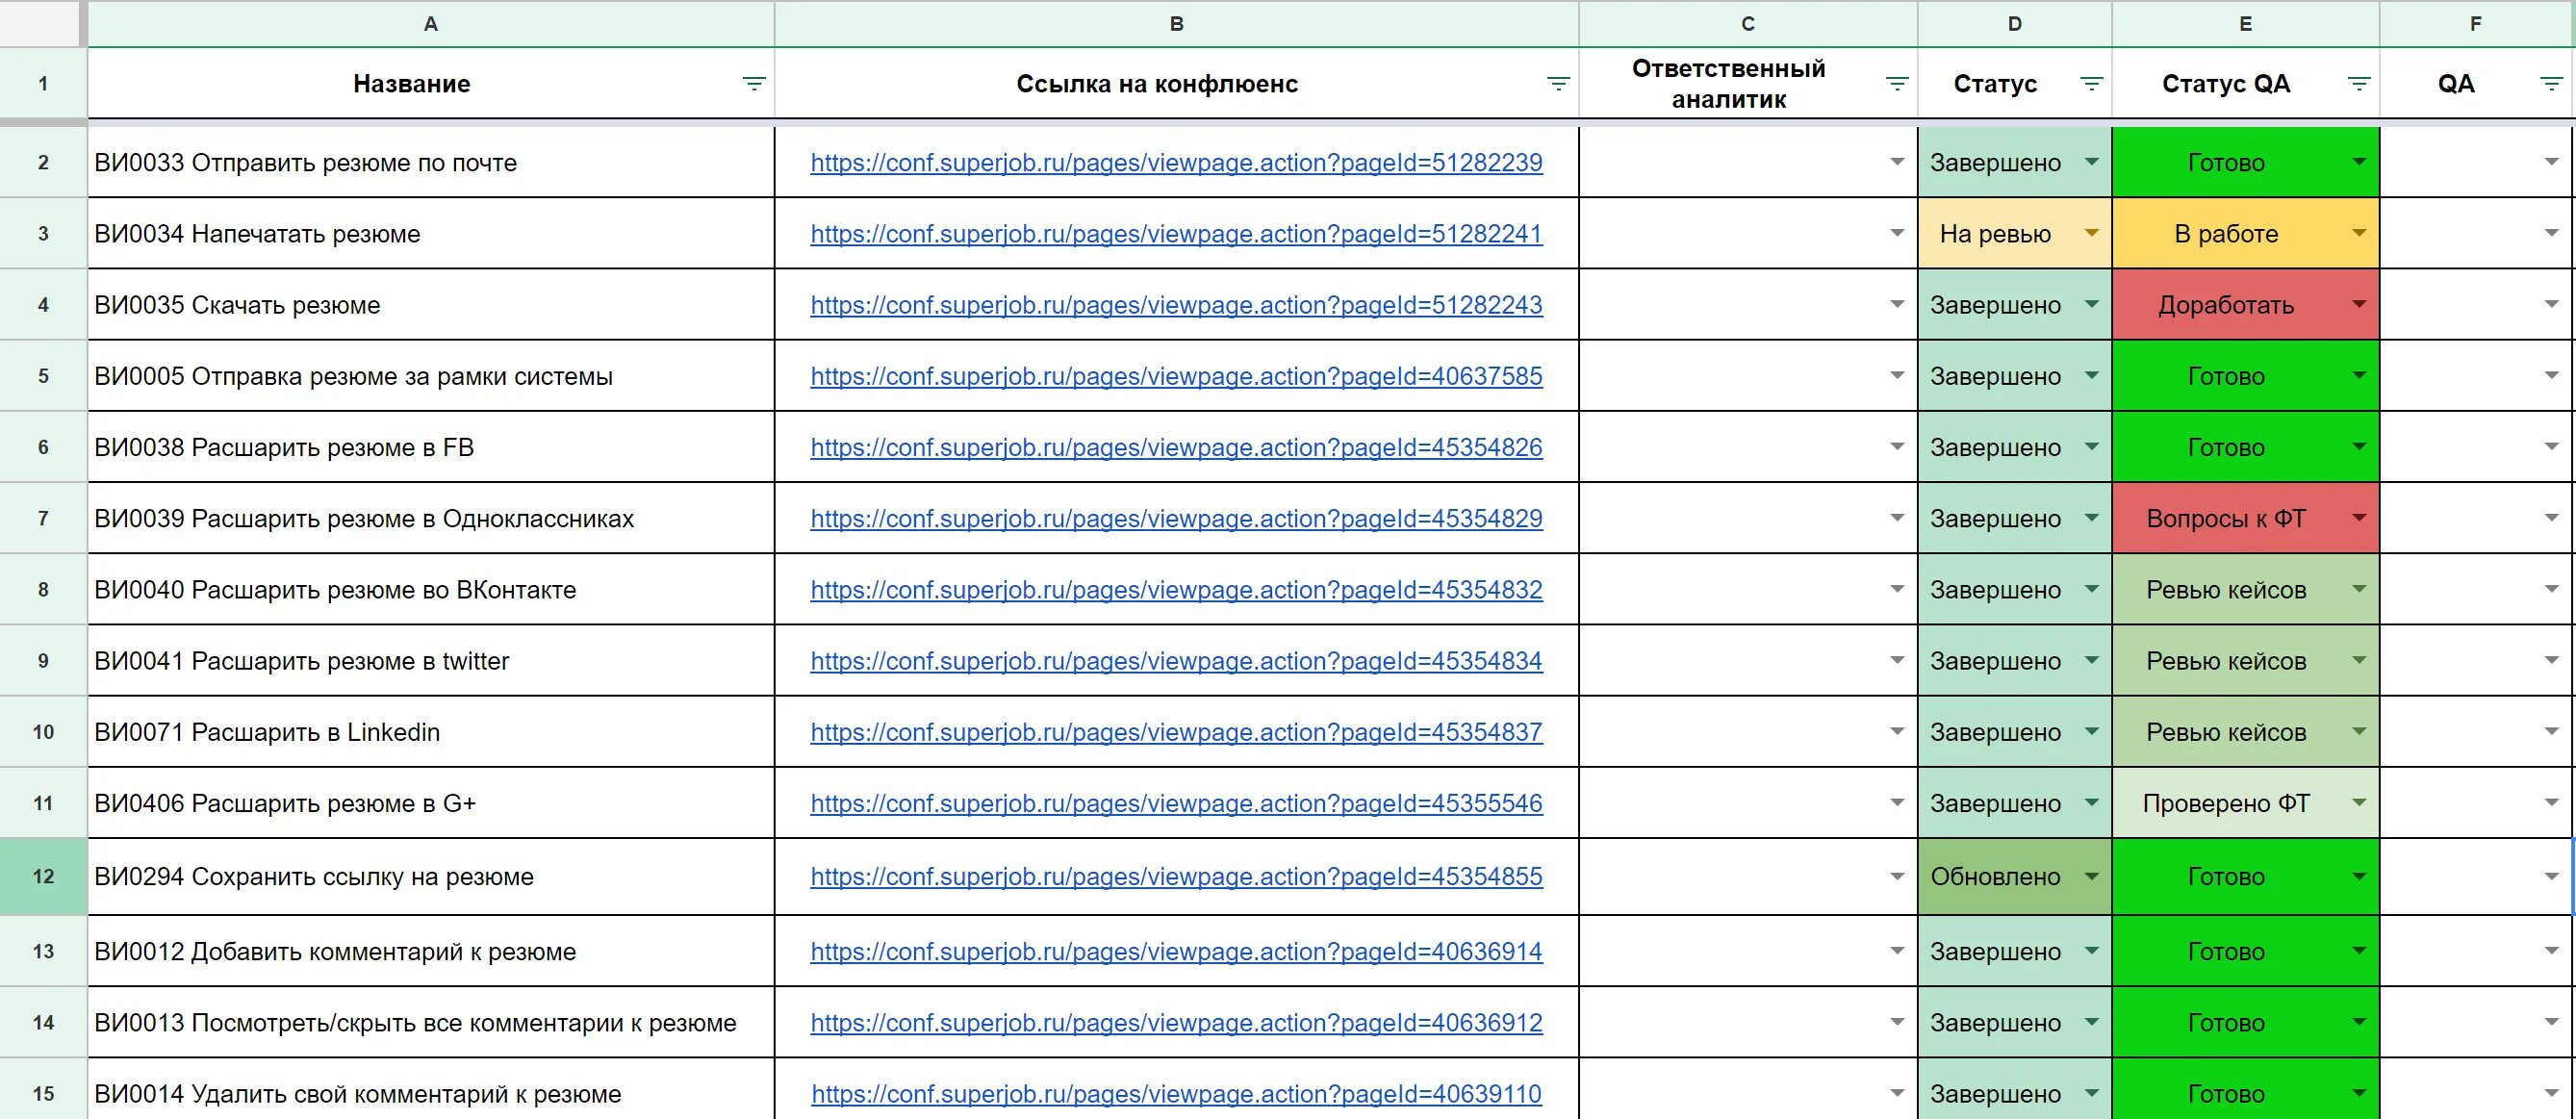
Task: Open filter icon in QA header
Action: [2552, 84]
